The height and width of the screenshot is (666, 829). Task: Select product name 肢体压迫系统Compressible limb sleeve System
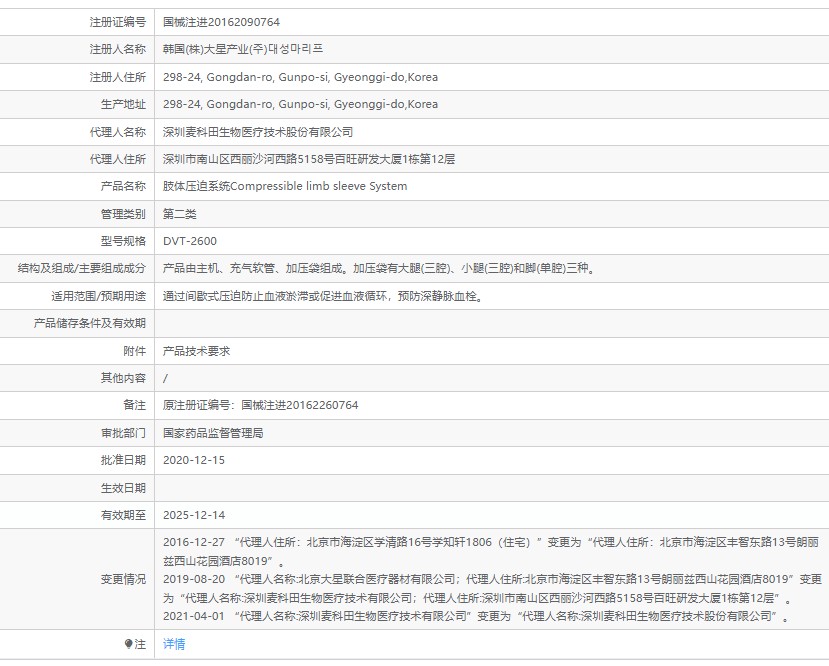pos(285,186)
